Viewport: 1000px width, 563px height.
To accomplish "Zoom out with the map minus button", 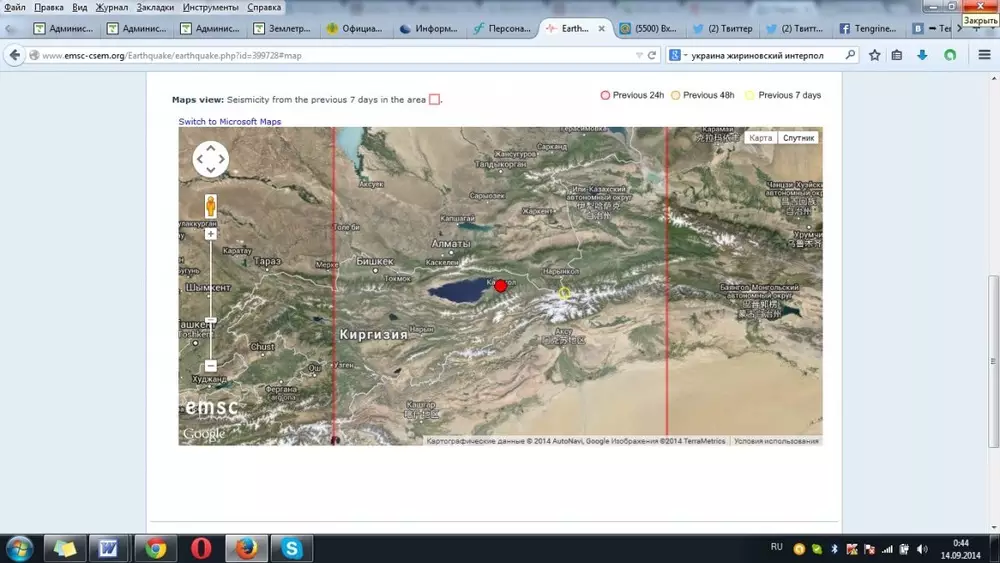I will point(211,366).
